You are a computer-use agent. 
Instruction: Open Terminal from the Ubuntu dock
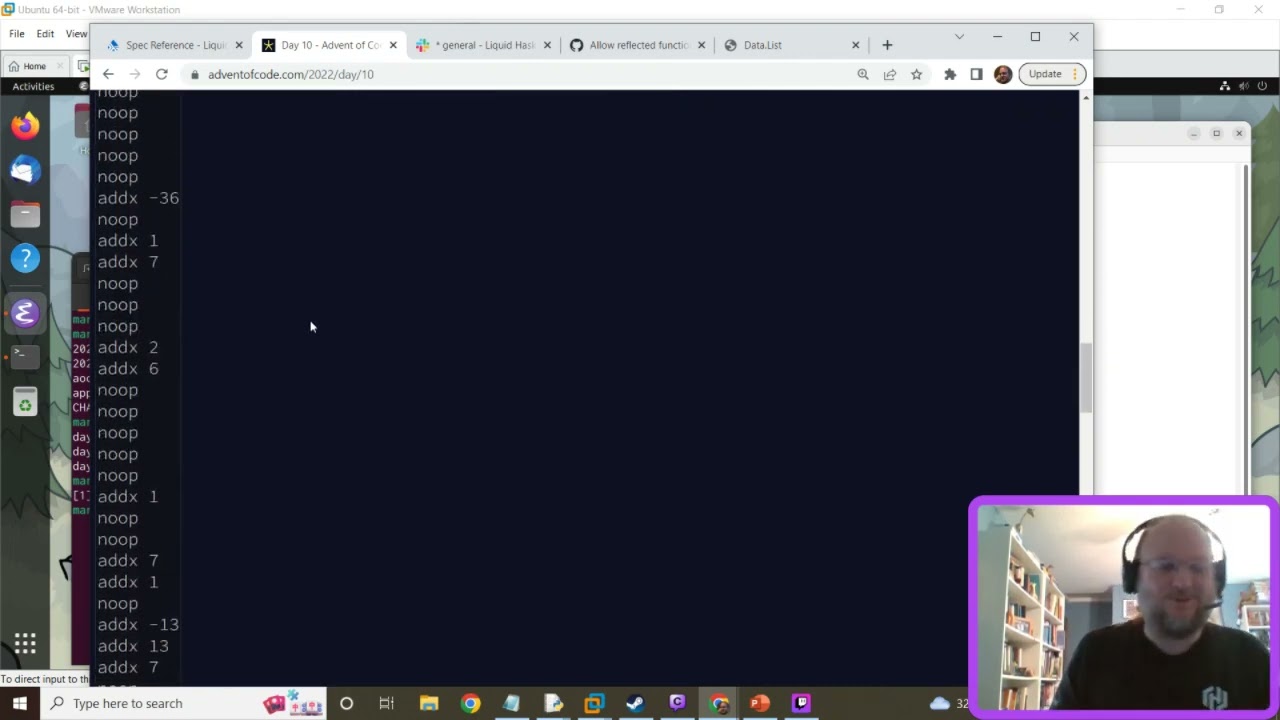click(25, 355)
